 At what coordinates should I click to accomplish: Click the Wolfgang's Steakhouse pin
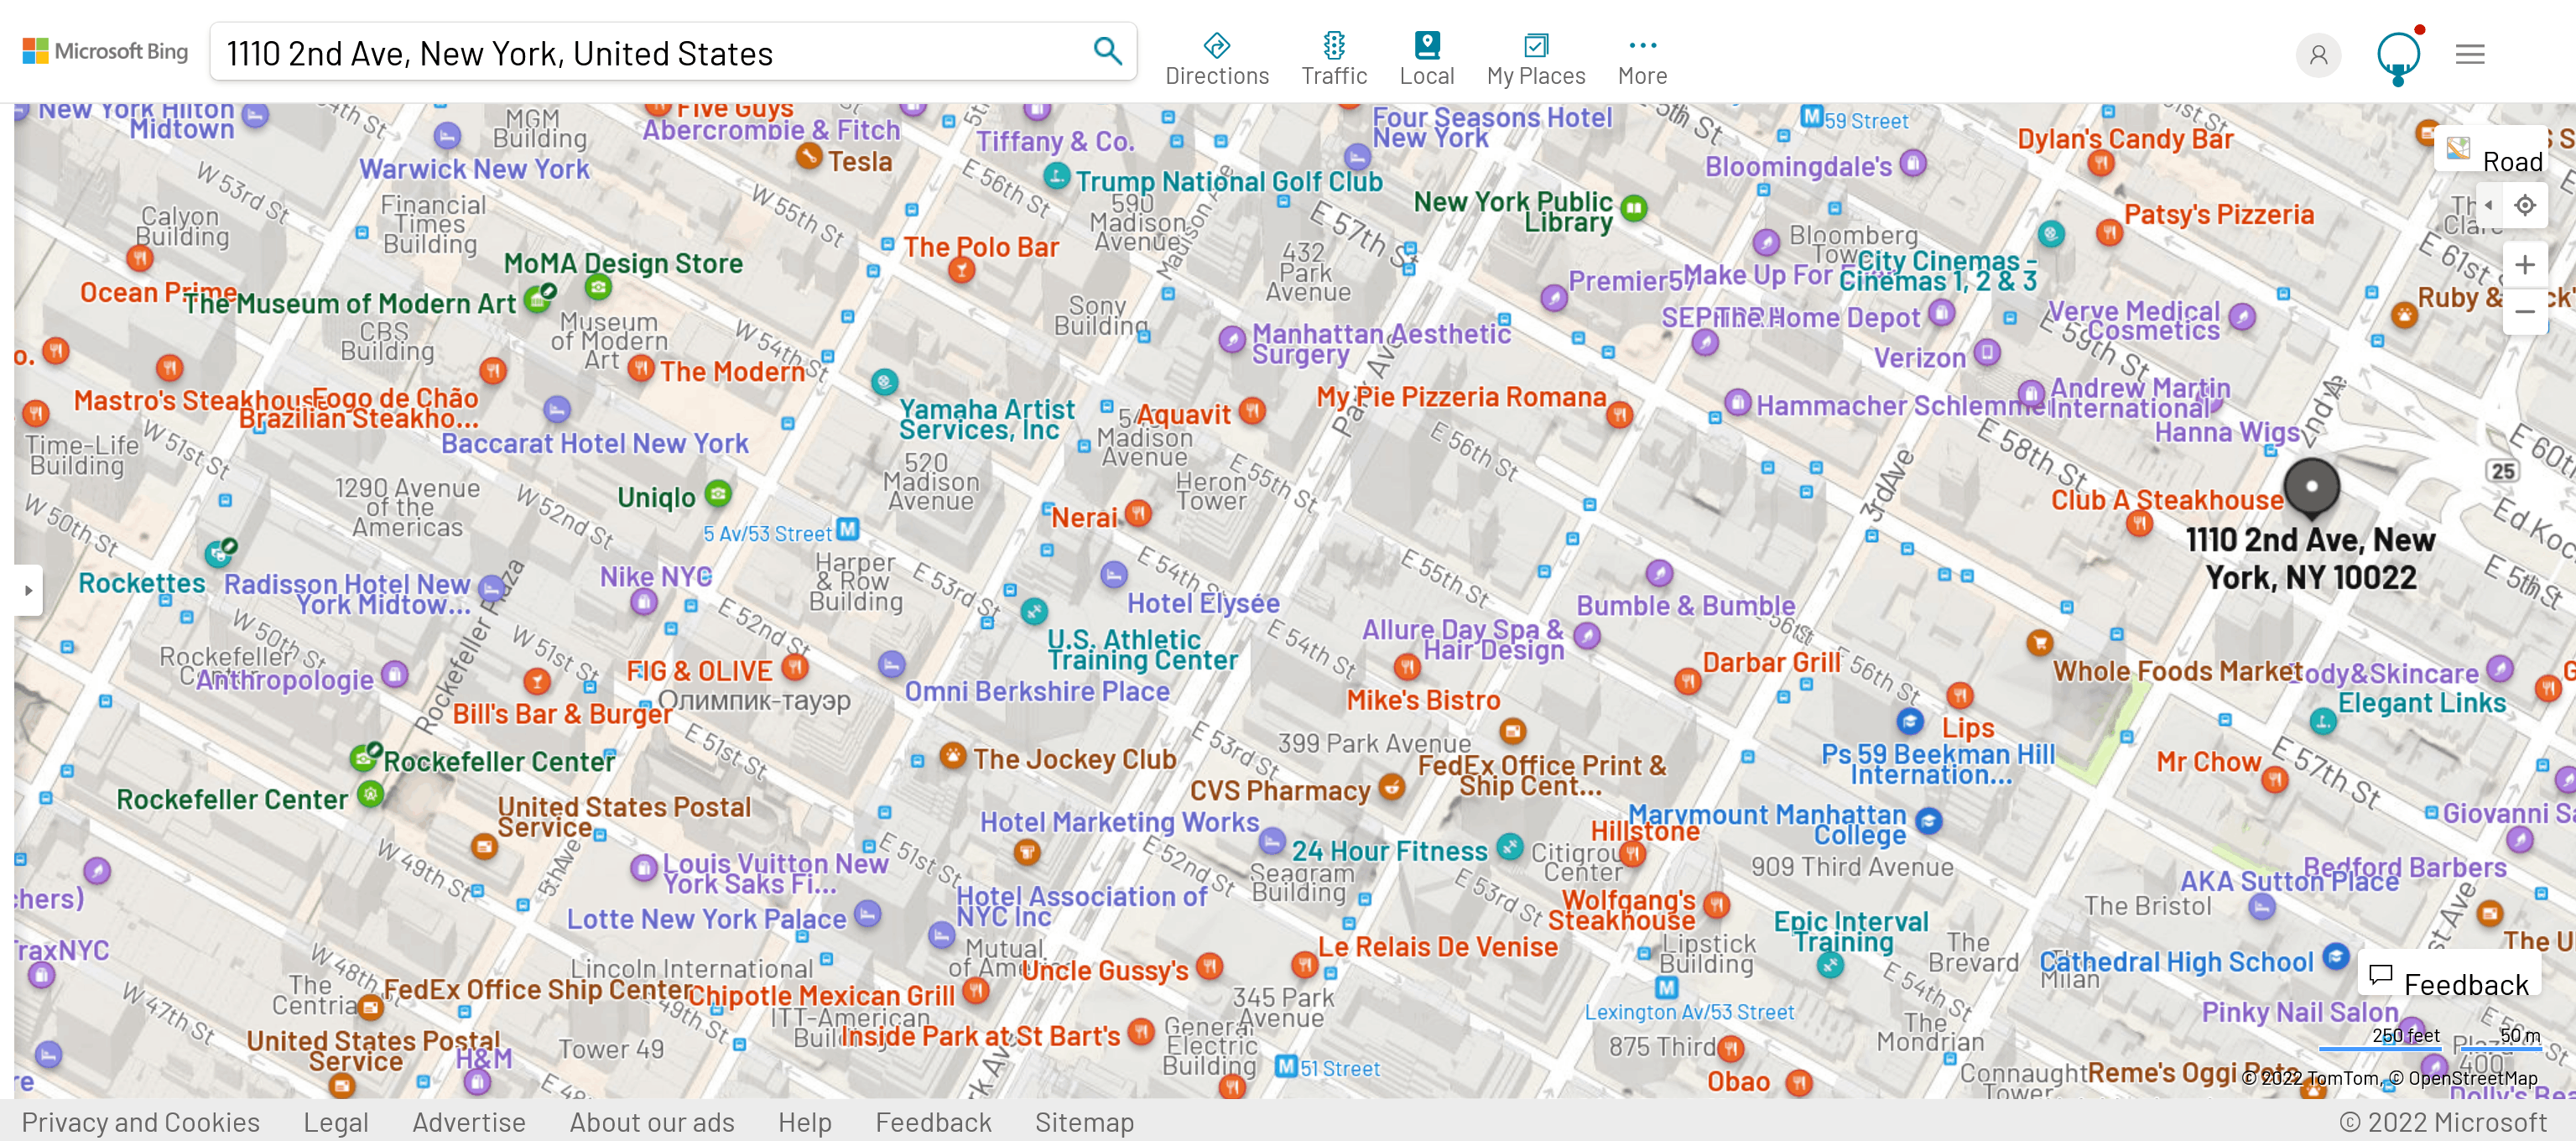click(x=1716, y=904)
